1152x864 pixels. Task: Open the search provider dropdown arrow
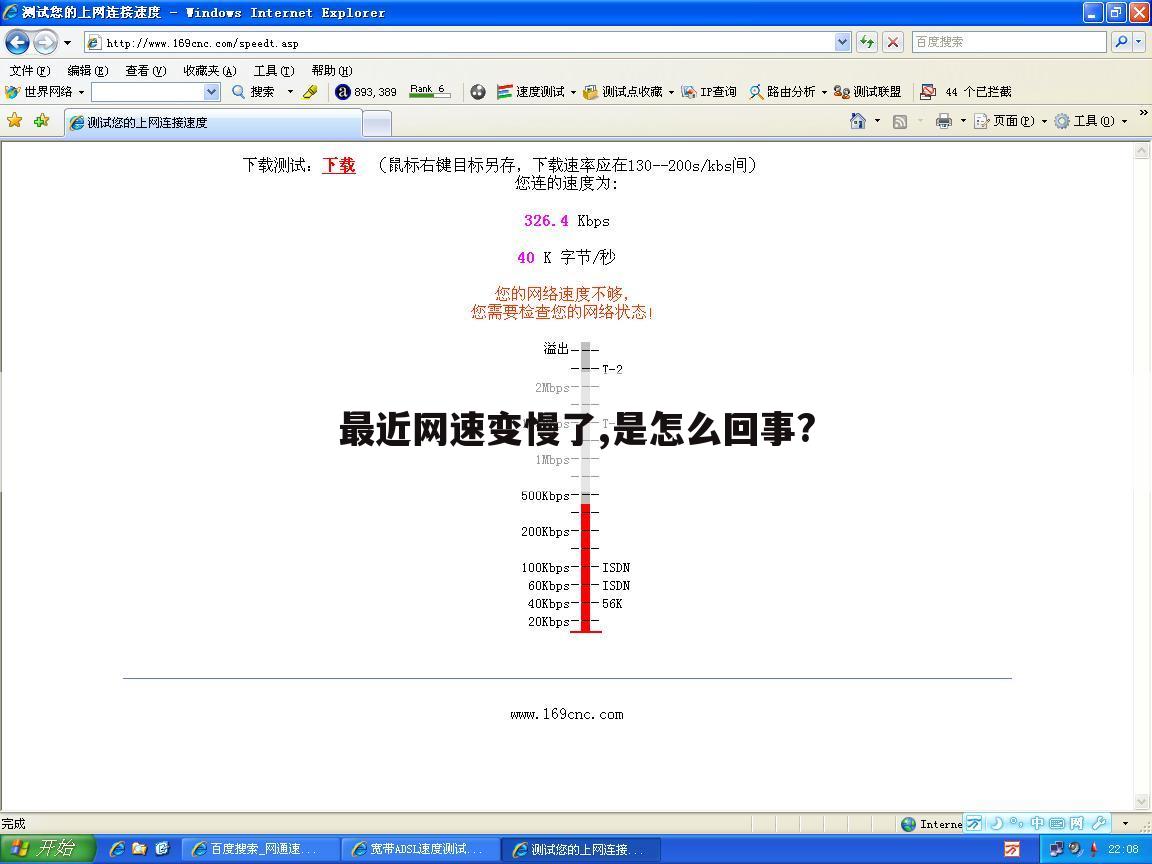[x=1139, y=42]
